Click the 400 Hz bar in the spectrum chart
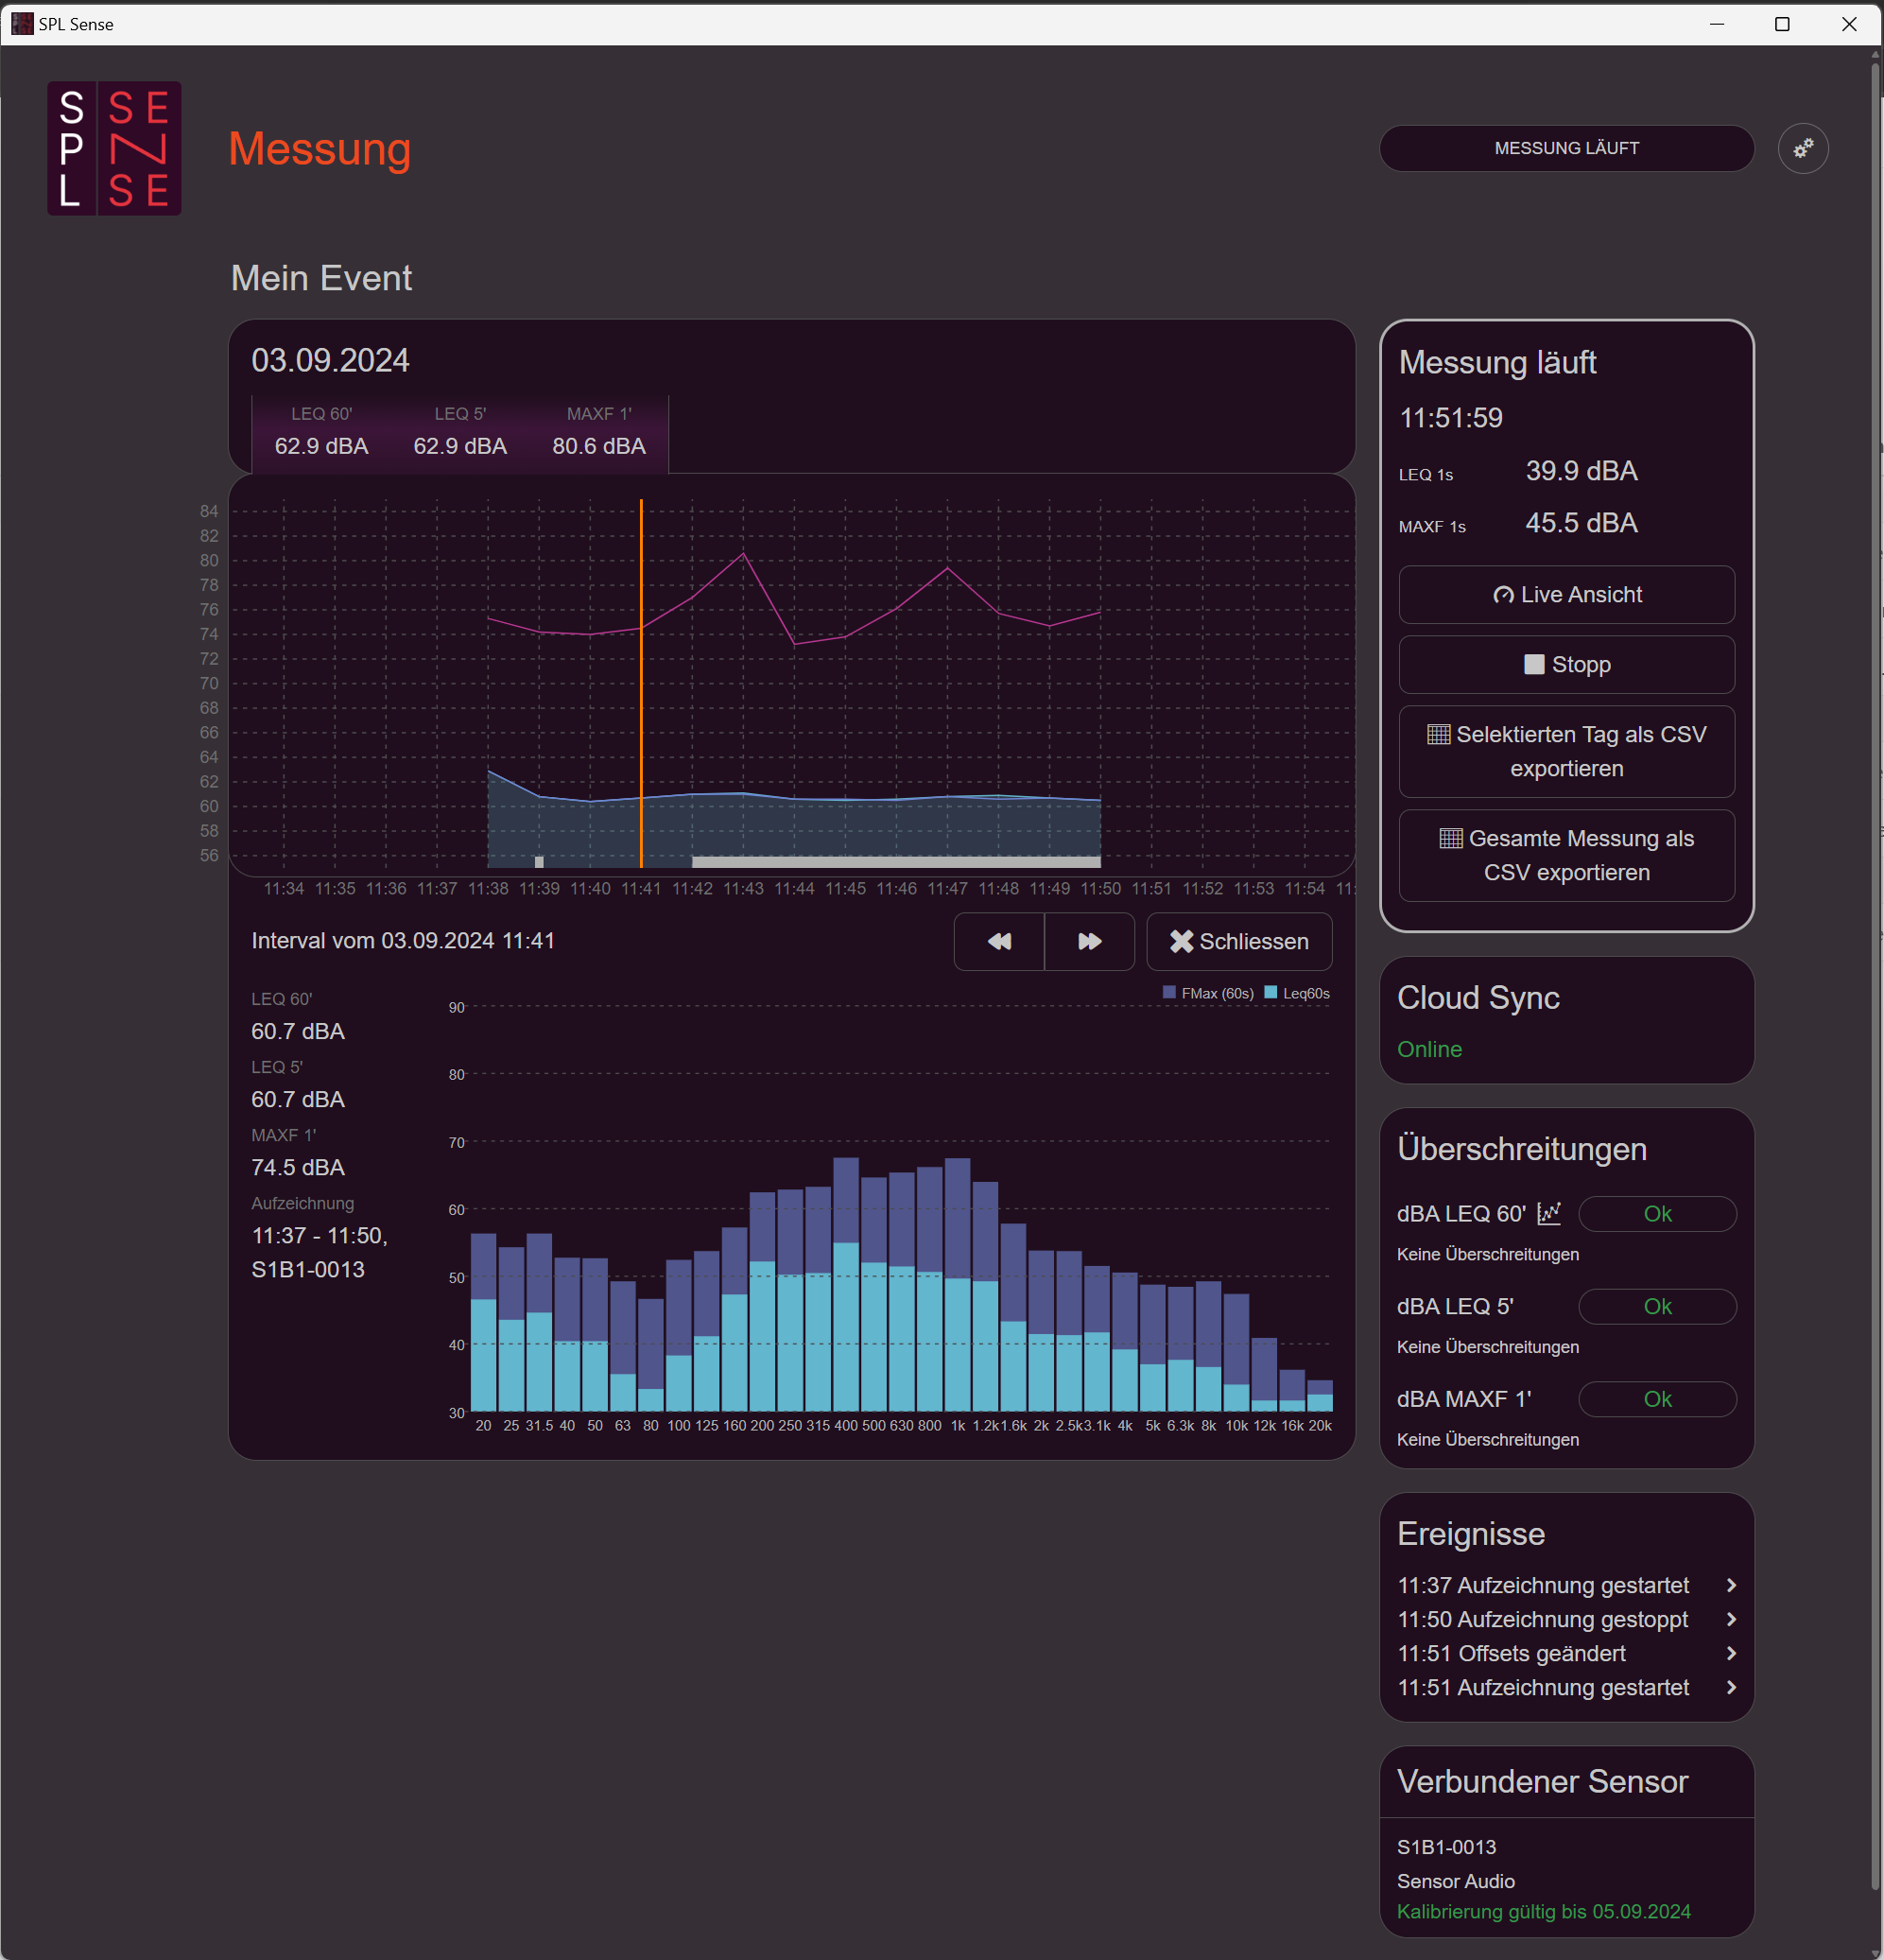This screenshot has width=1884, height=1960. (x=846, y=1285)
